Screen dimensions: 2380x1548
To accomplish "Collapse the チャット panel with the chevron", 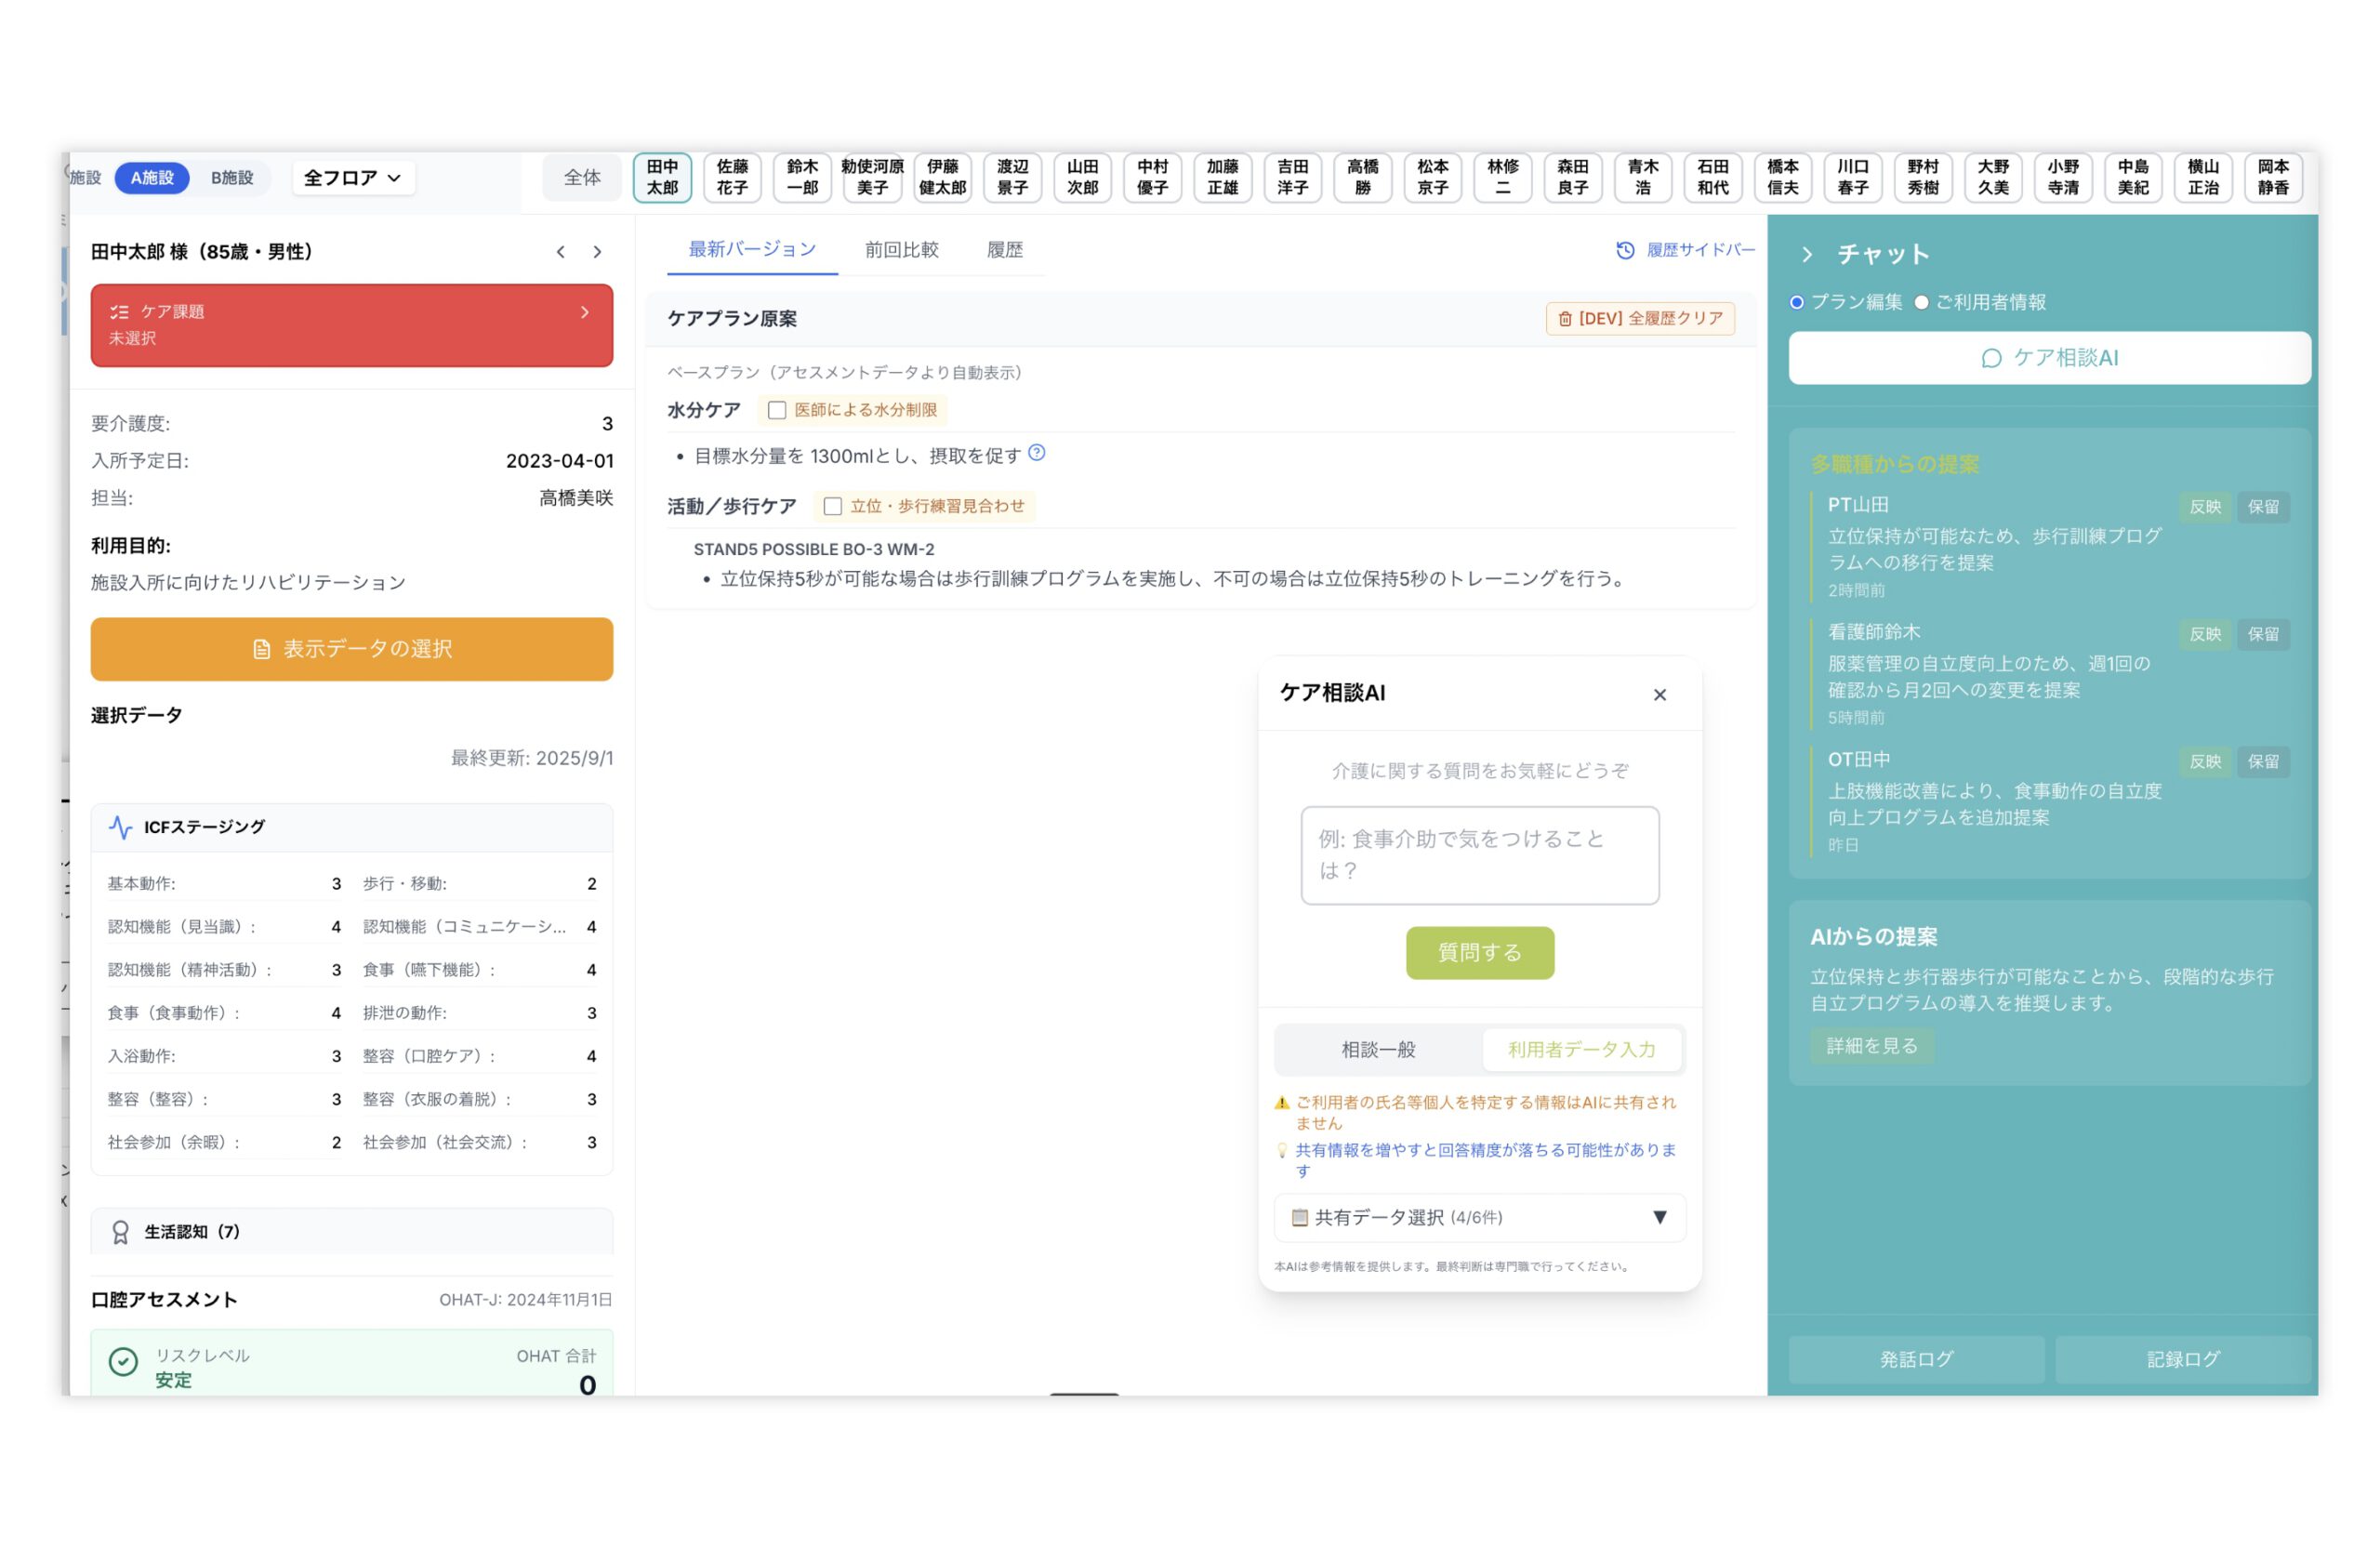I will pyautogui.click(x=1807, y=255).
